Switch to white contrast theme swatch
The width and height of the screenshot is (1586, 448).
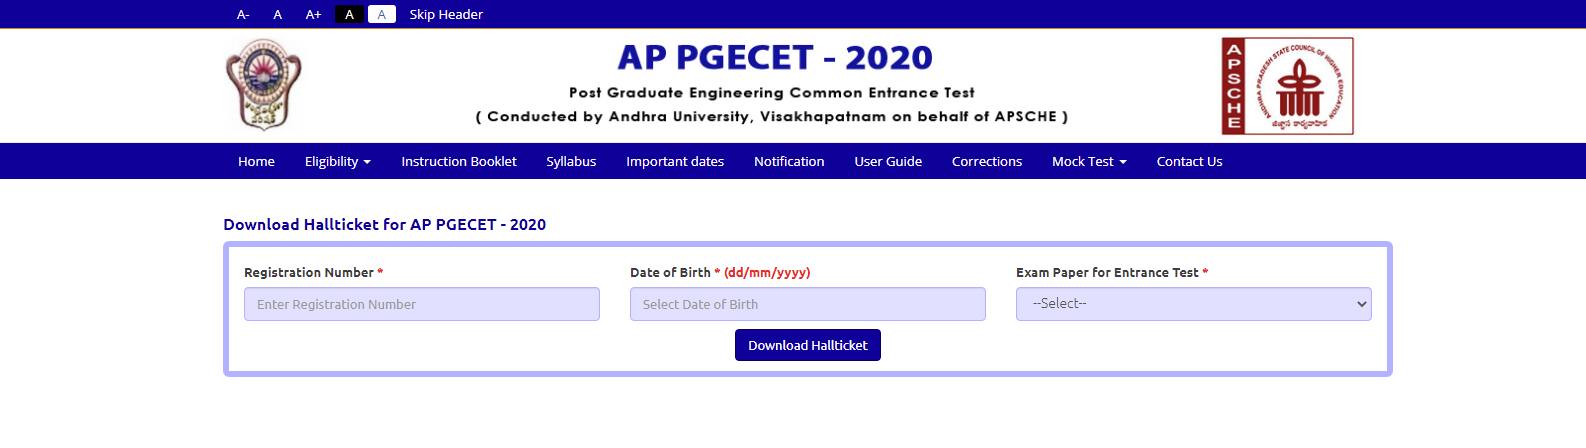point(381,14)
